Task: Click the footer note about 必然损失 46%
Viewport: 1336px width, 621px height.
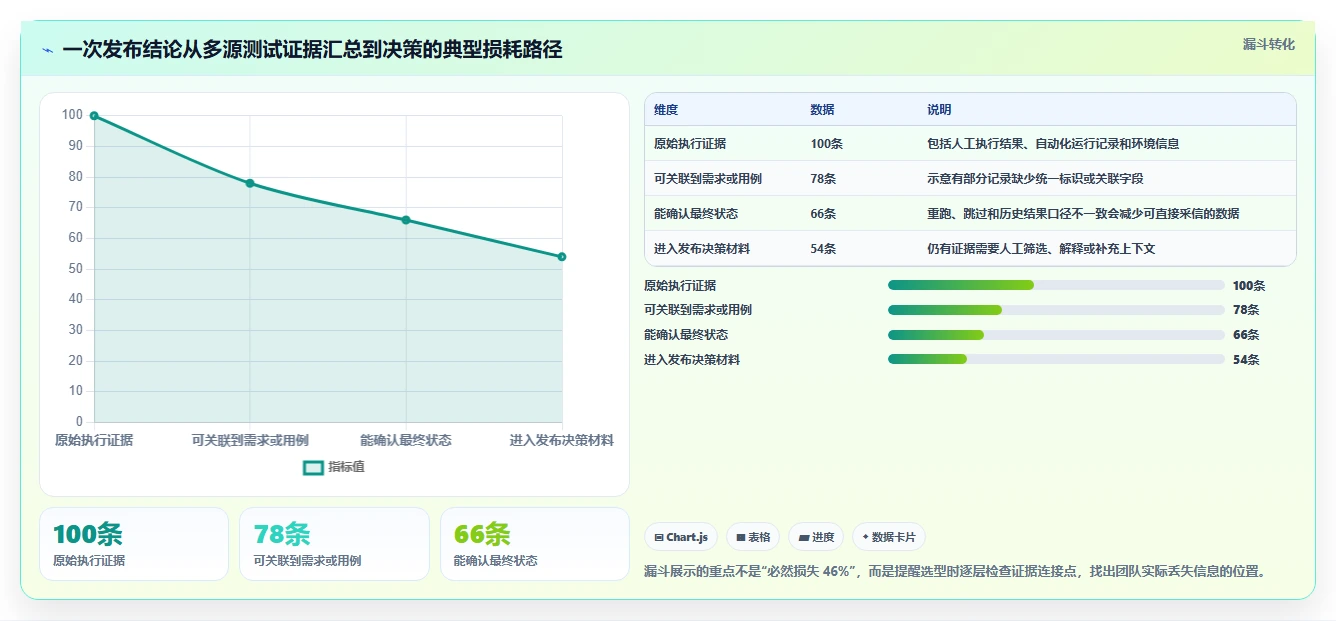Action: pyautogui.click(x=957, y=572)
